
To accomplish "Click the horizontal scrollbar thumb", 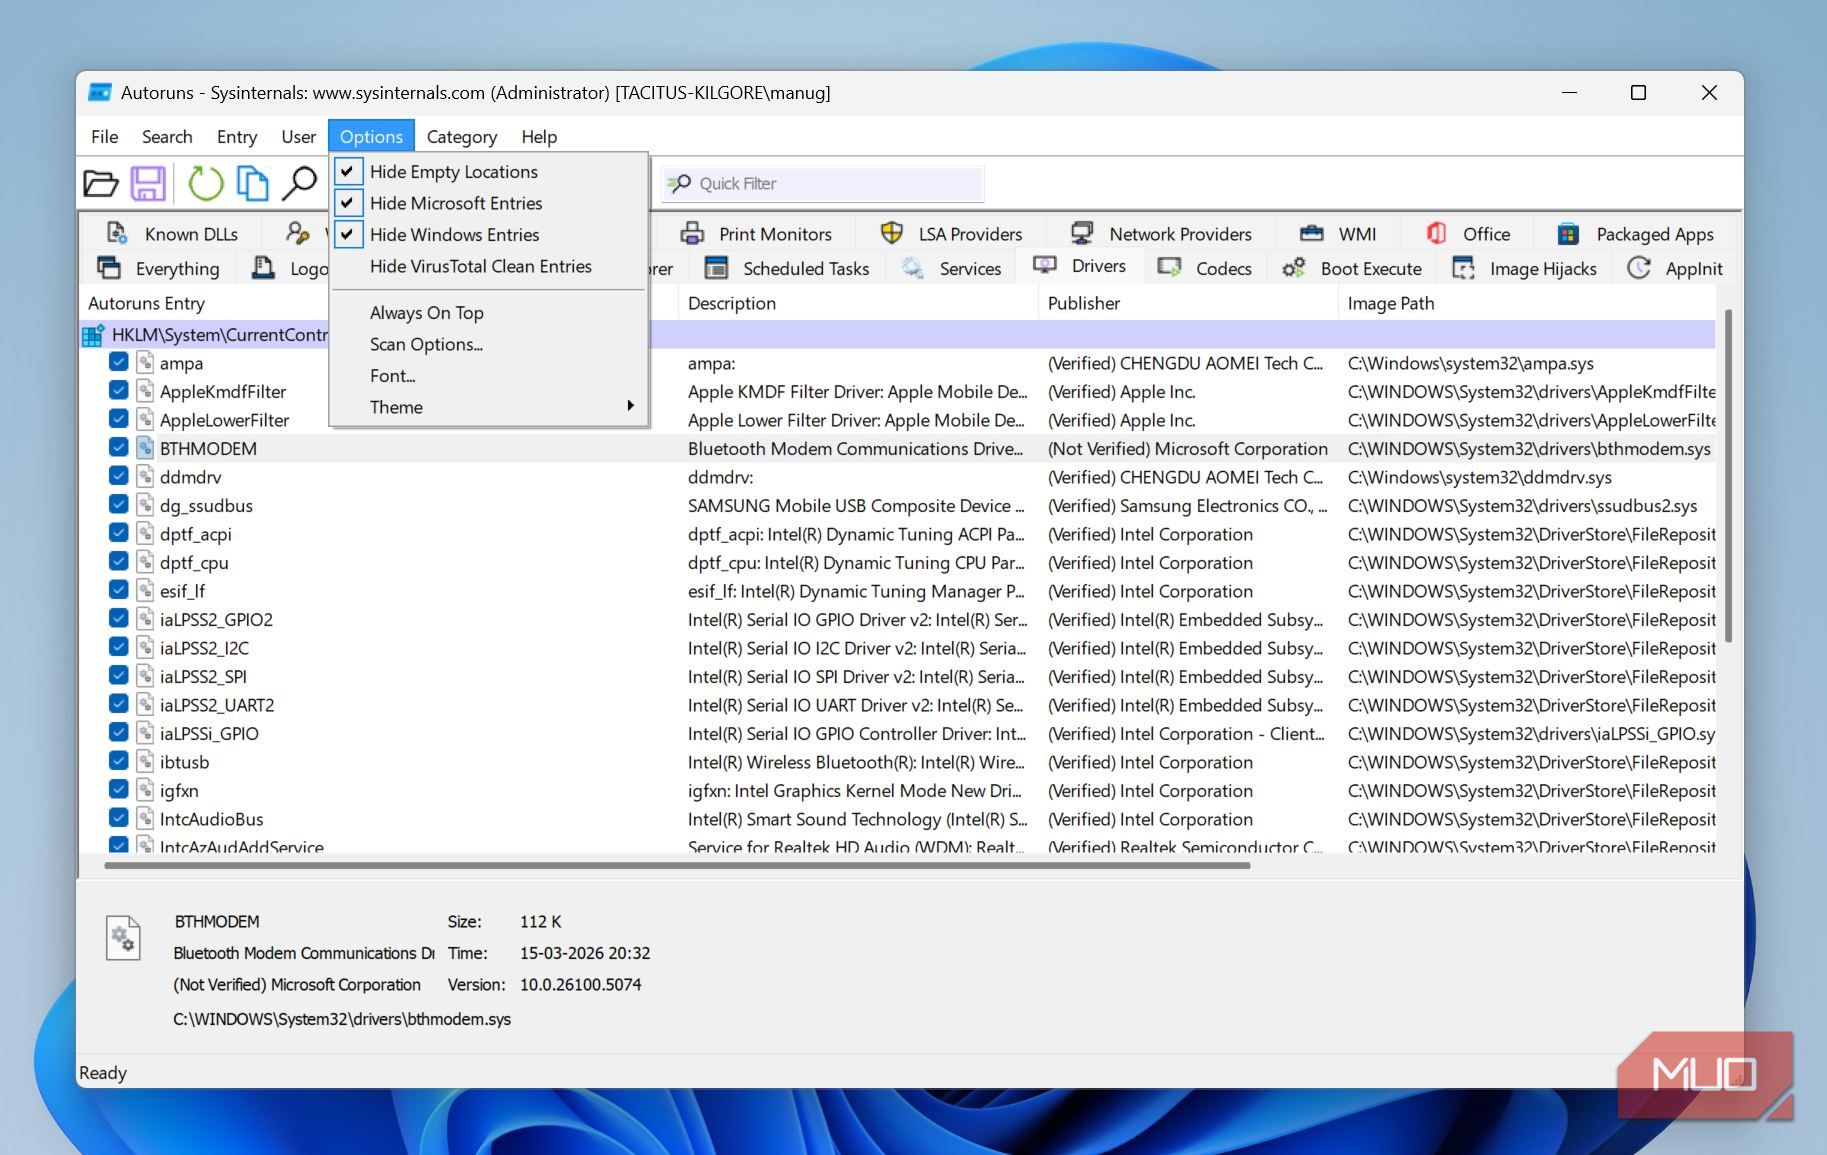I will pyautogui.click(x=677, y=864).
